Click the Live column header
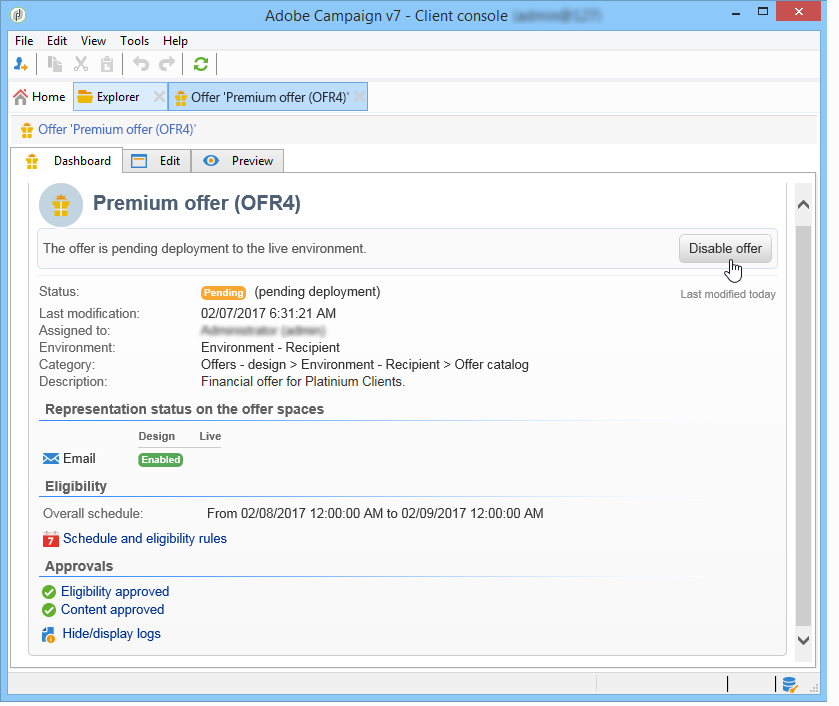 click(x=210, y=436)
